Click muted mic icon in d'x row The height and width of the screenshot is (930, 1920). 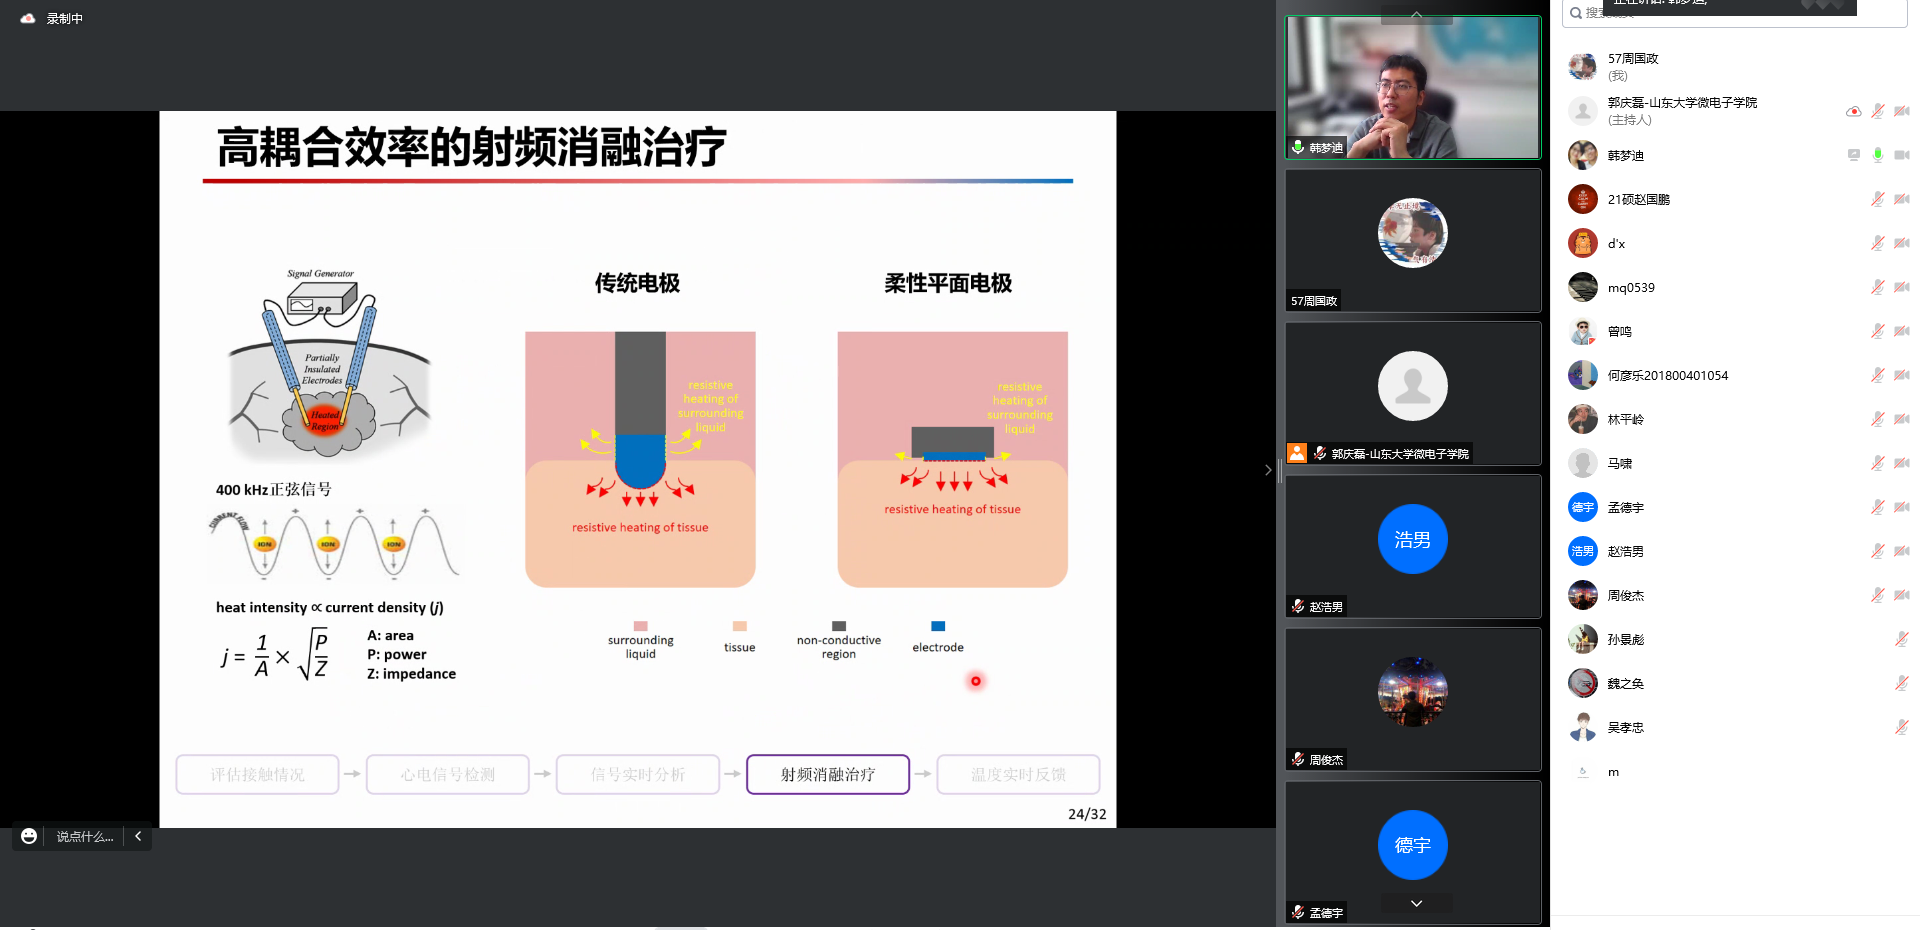(1878, 243)
